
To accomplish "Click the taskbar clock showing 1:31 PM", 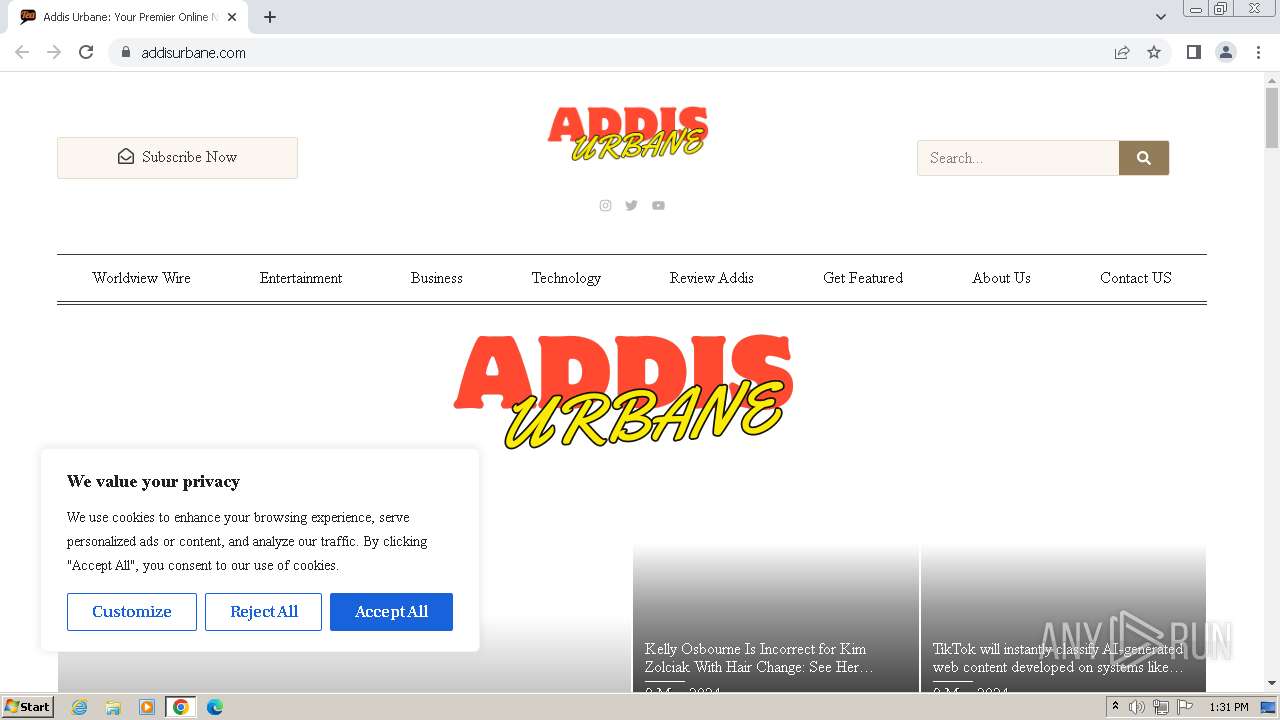I will 1229,707.
